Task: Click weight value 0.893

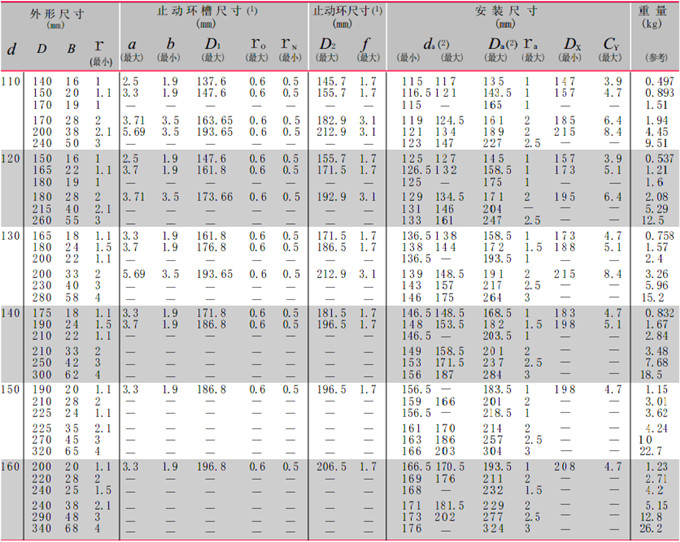Action: tap(659, 93)
